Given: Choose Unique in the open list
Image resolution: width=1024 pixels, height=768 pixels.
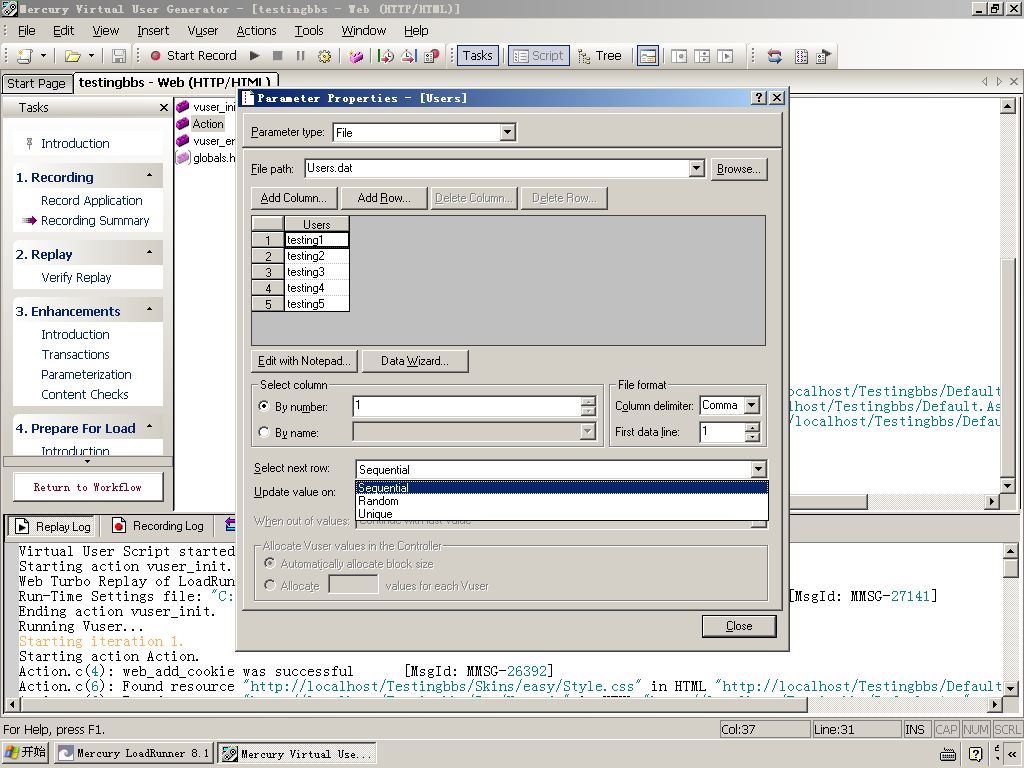Looking at the screenshot, I should [x=562, y=514].
